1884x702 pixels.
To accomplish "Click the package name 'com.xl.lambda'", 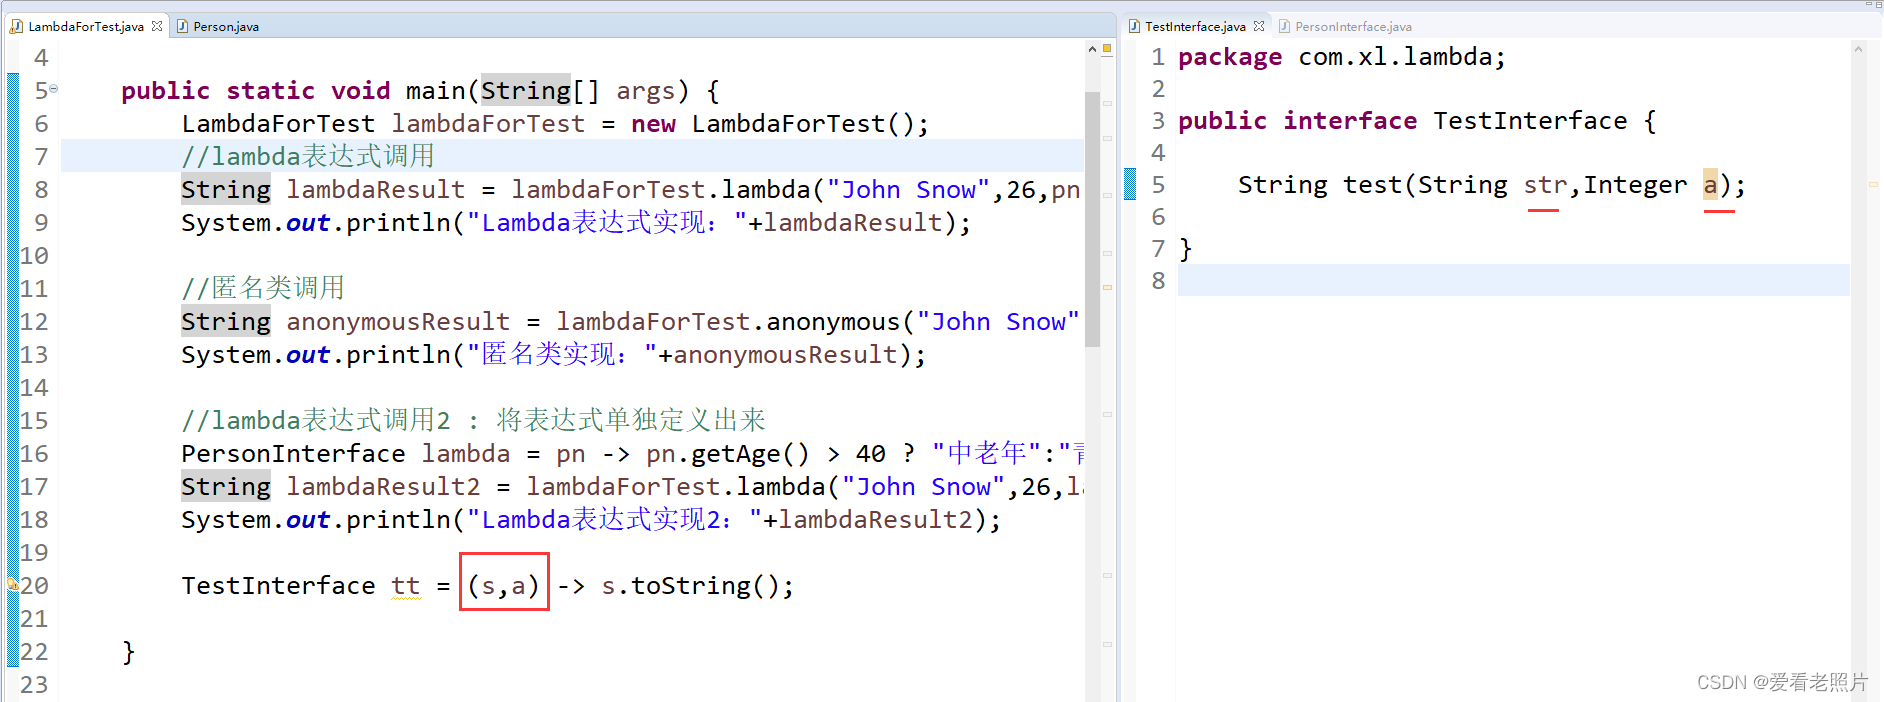I will click(1395, 57).
